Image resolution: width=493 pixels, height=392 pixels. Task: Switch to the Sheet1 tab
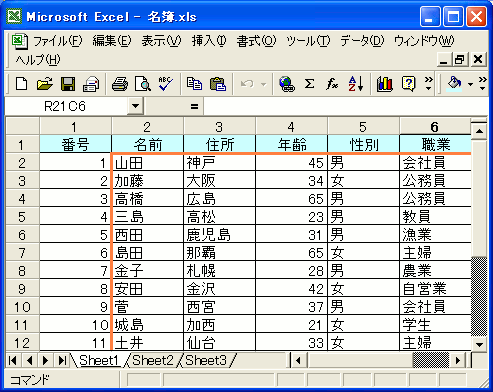[99, 361]
